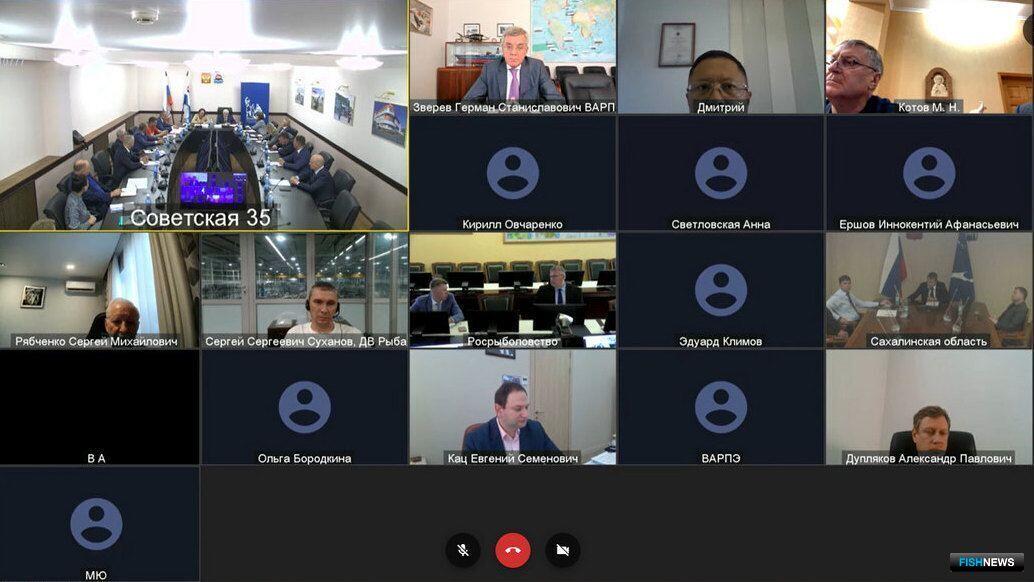Select Светловская Анна avatar icon
This screenshot has height=582, width=1034.
(x=721, y=173)
